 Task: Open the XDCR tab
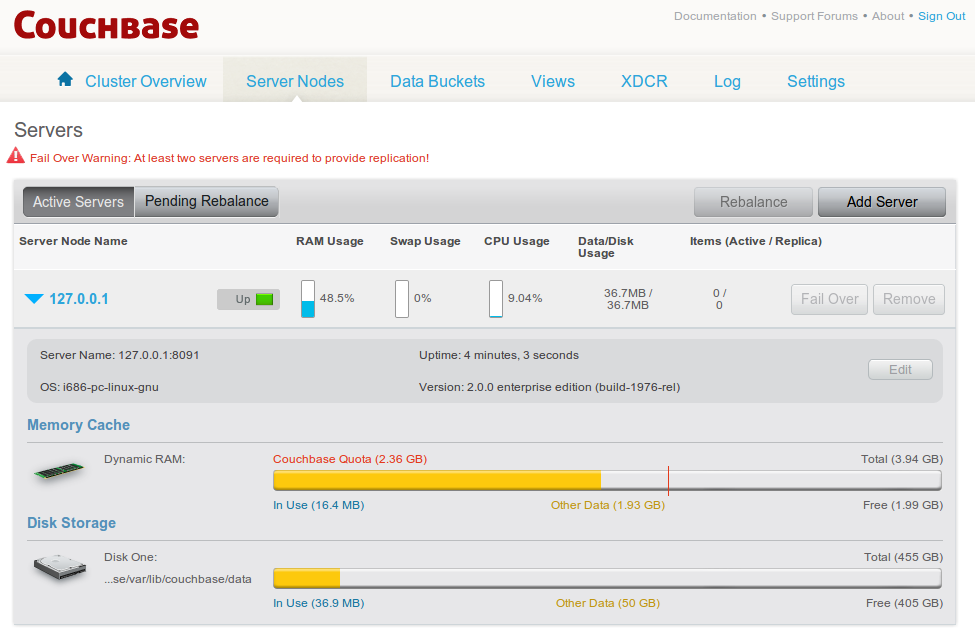(x=643, y=81)
